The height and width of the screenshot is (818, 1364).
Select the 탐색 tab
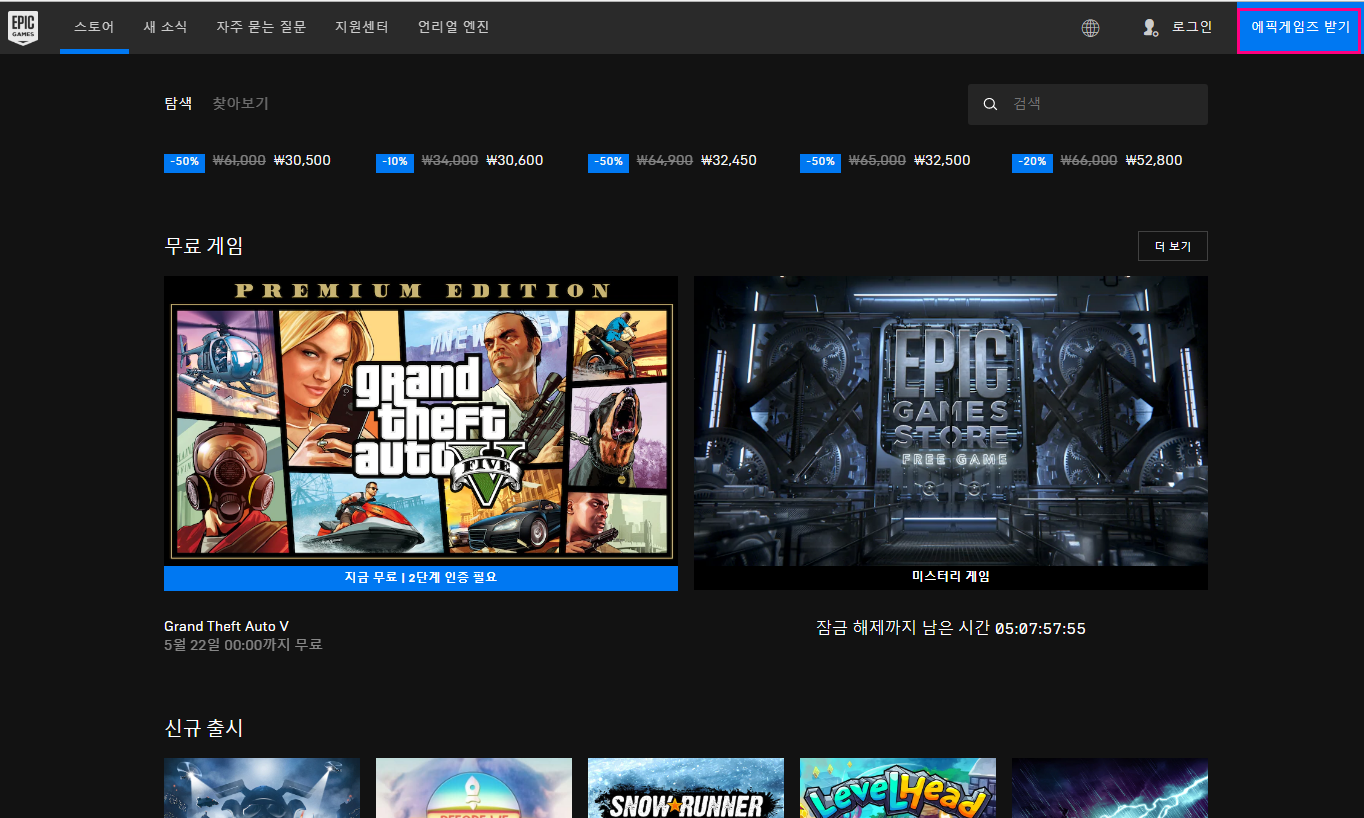(x=178, y=103)
